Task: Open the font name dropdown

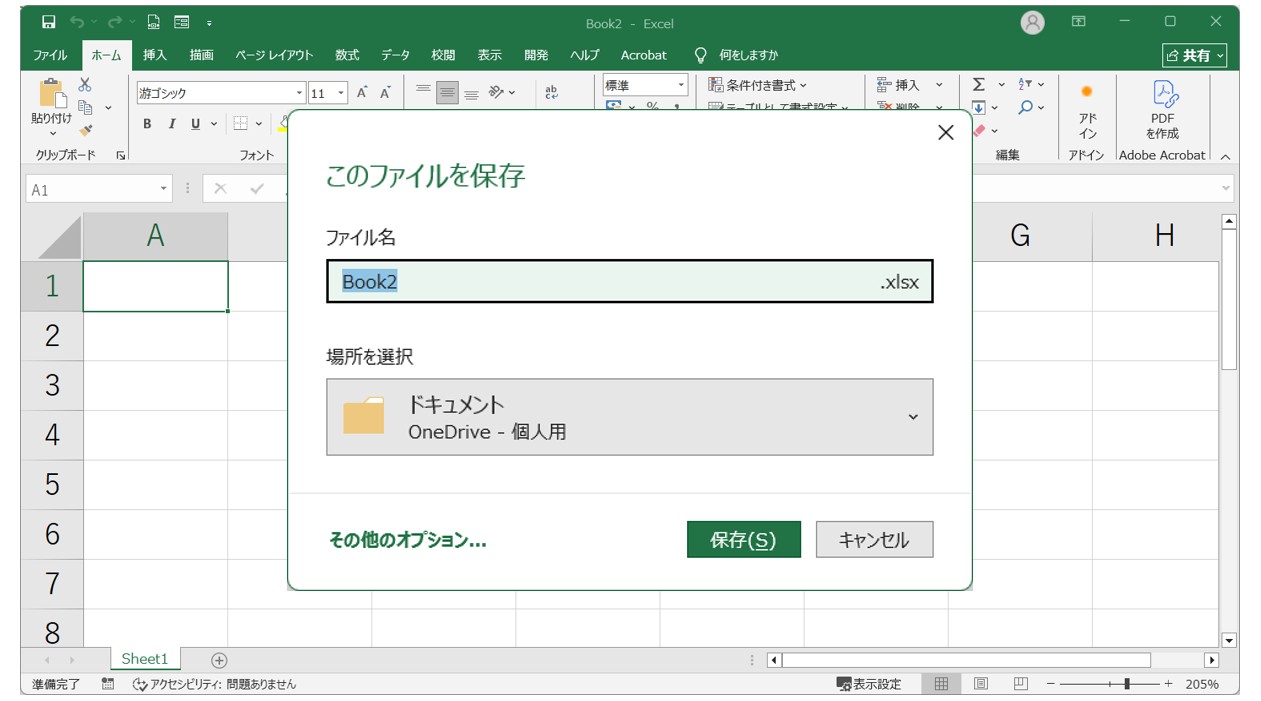Action: click(x=299, y=93)
